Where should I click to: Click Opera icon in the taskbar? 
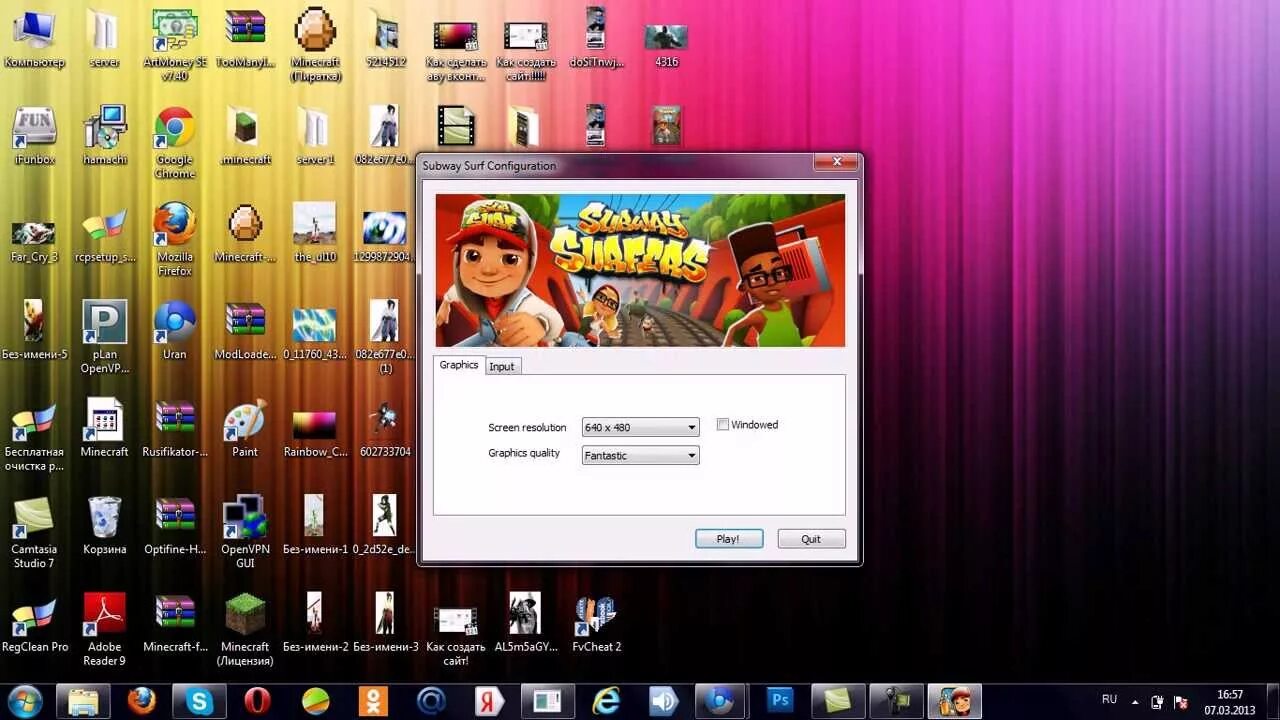coord(257,701)
